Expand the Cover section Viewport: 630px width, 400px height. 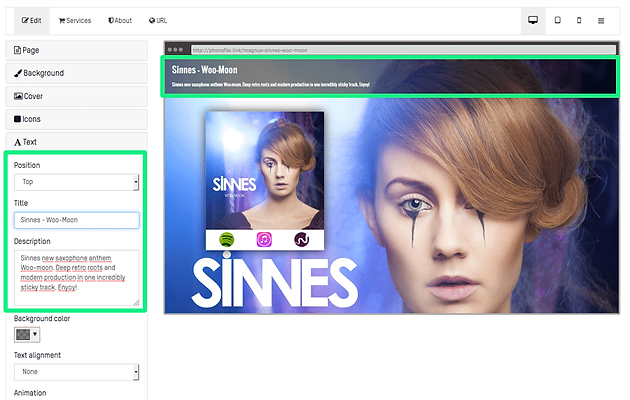tap(76, 96)
